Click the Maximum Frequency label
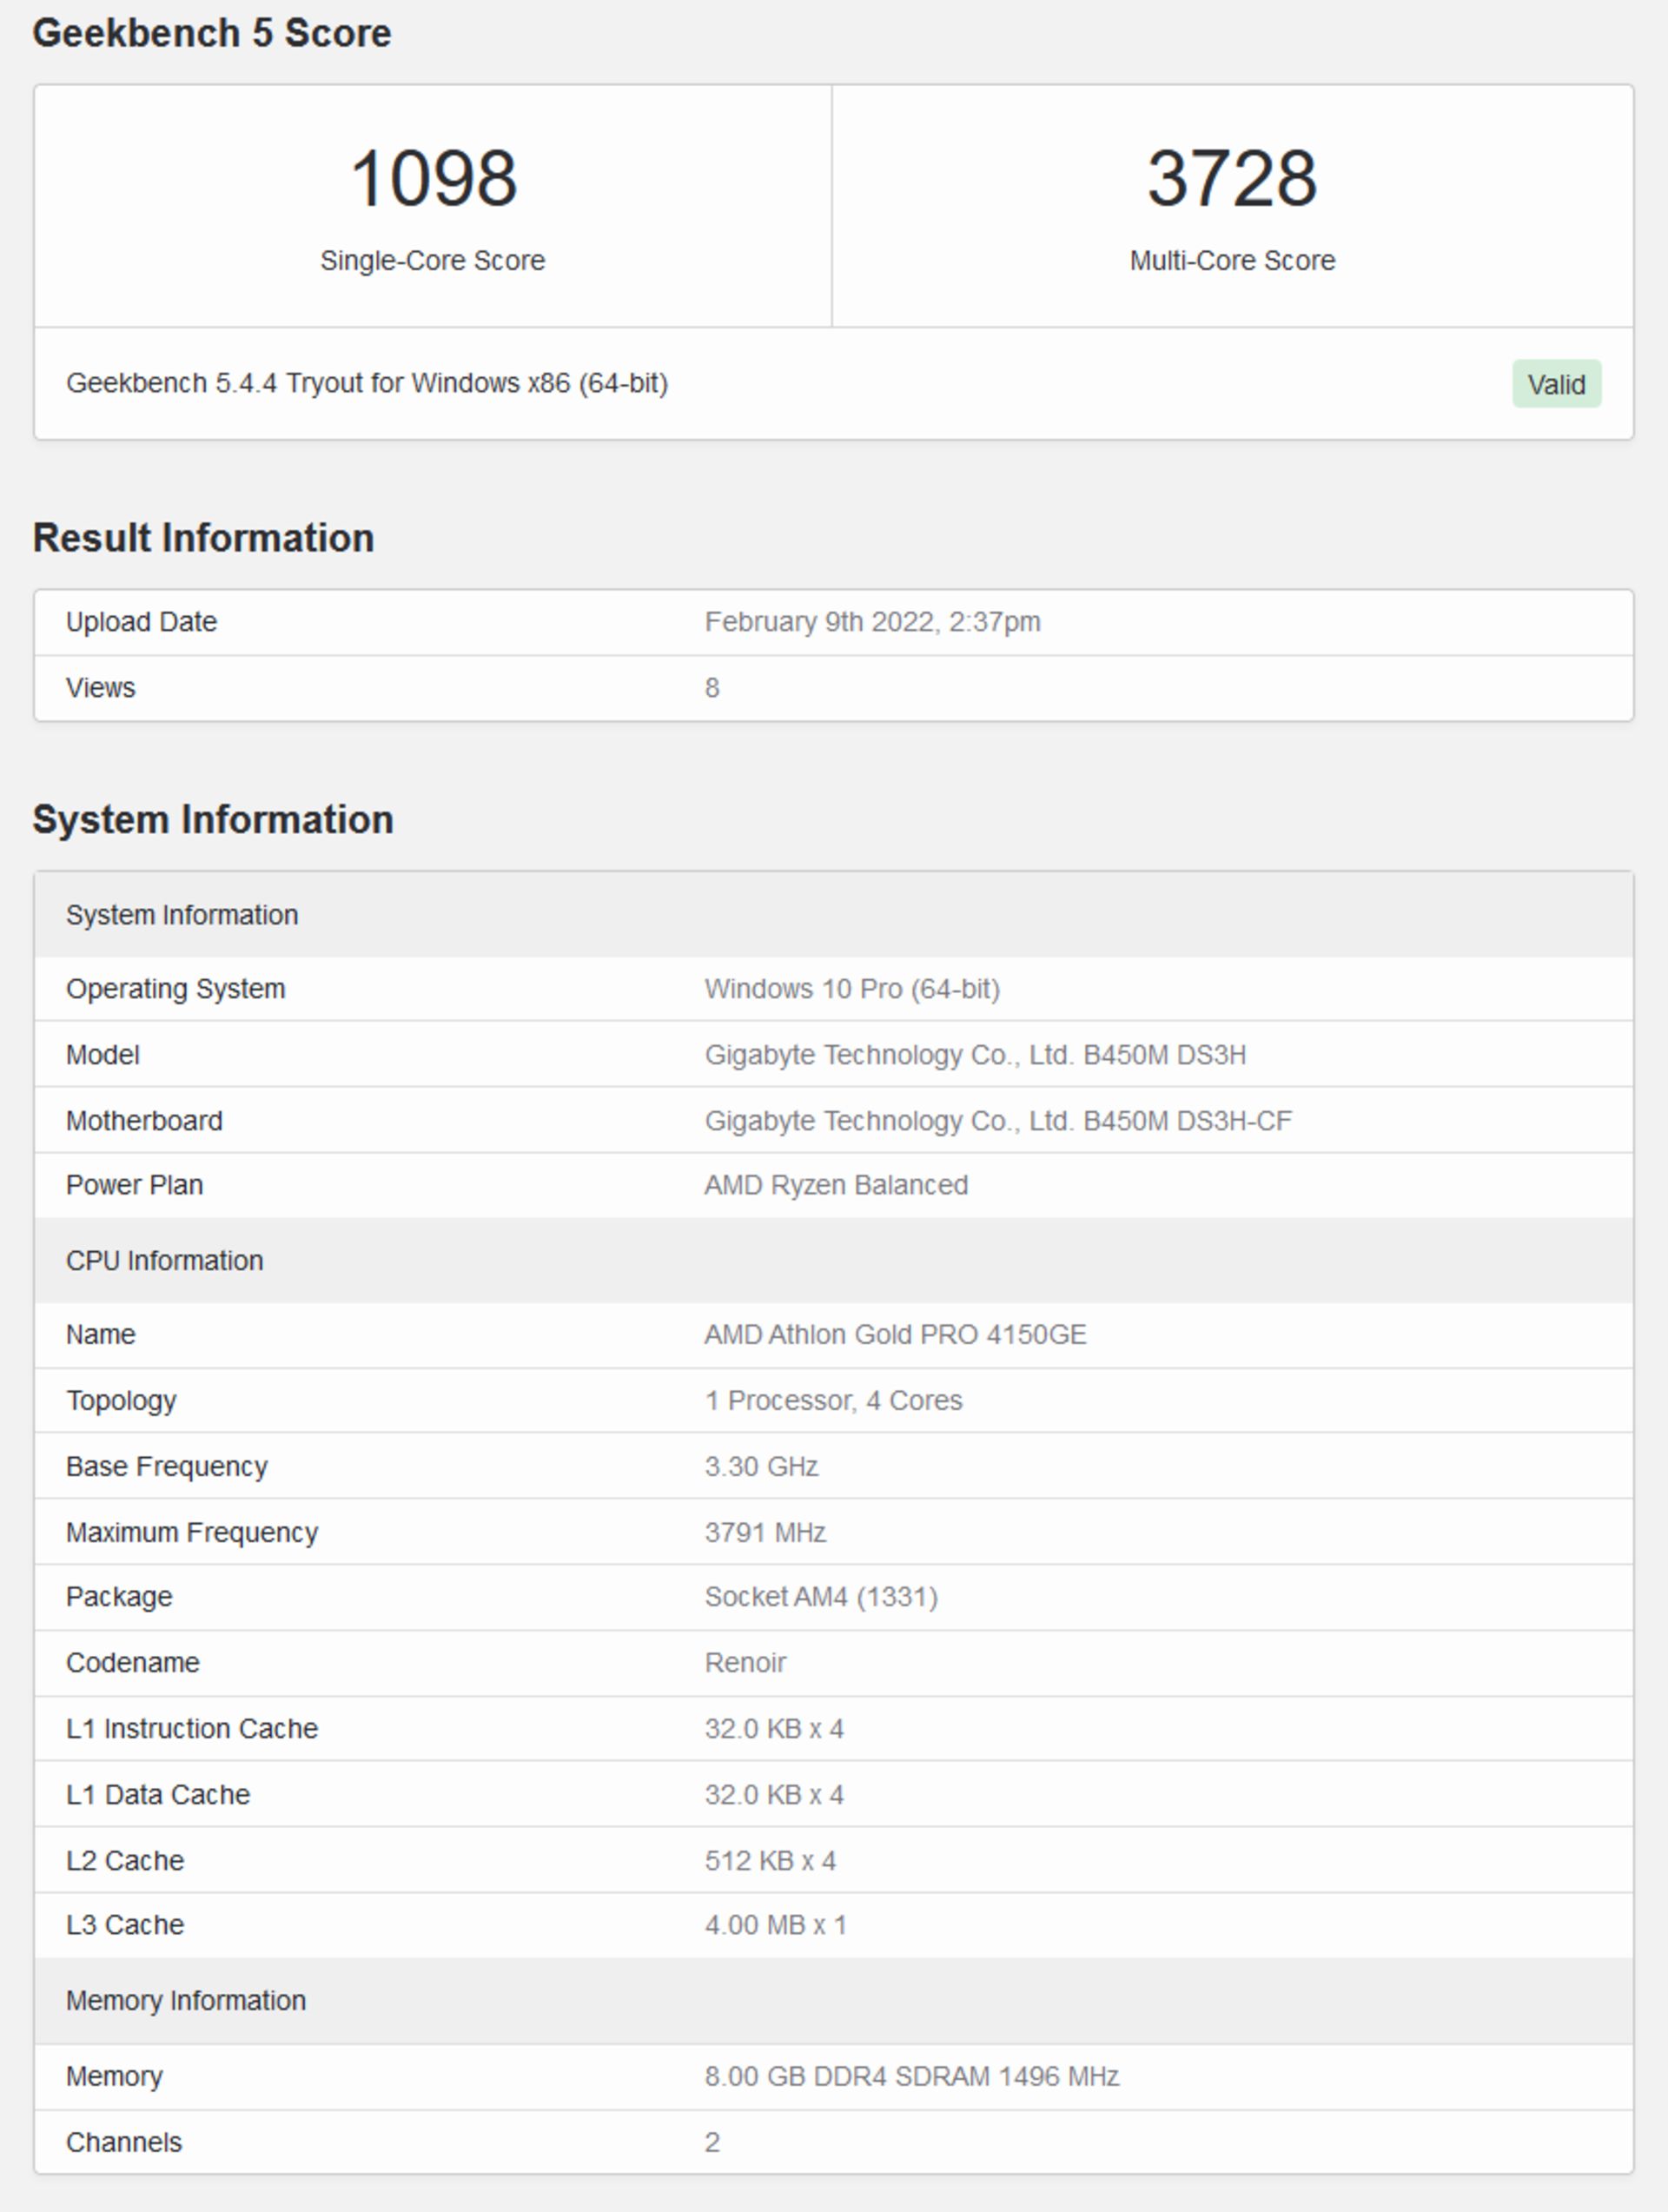This screenshot has width=1668, height=2212. pos(192,1533)
